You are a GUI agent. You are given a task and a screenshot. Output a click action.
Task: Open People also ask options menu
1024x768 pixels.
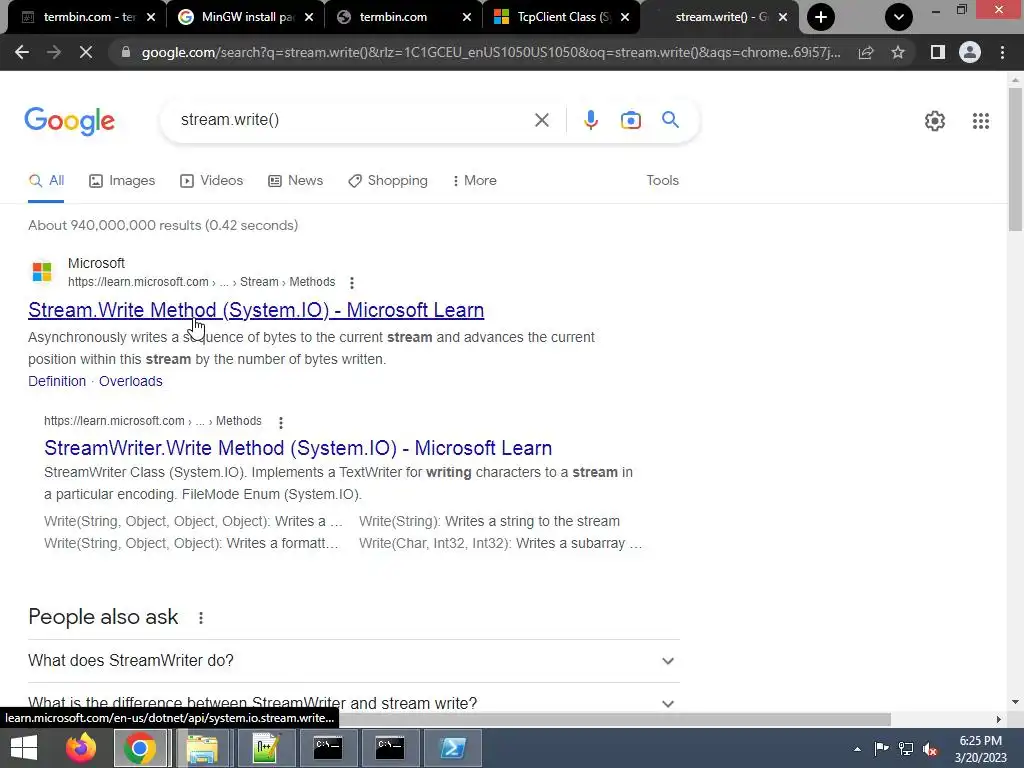pos(200,618)
